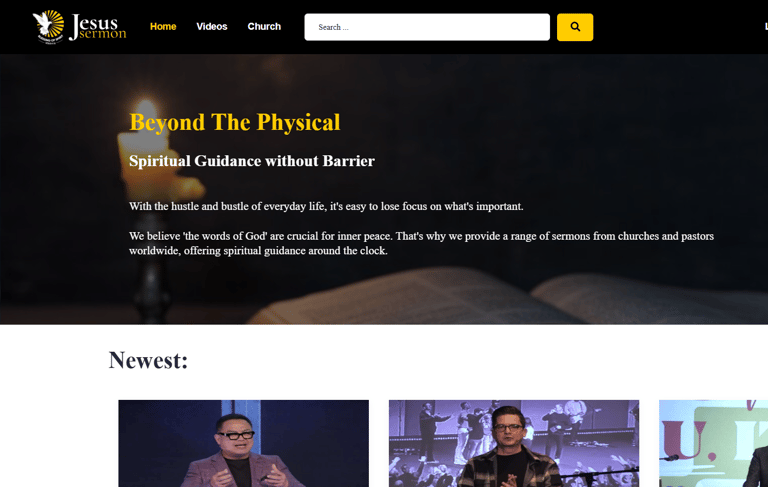Image resolution: width=768 pixels, height=487 pixels.
Task: Click the open book in hero background
Action: (509, 296)
